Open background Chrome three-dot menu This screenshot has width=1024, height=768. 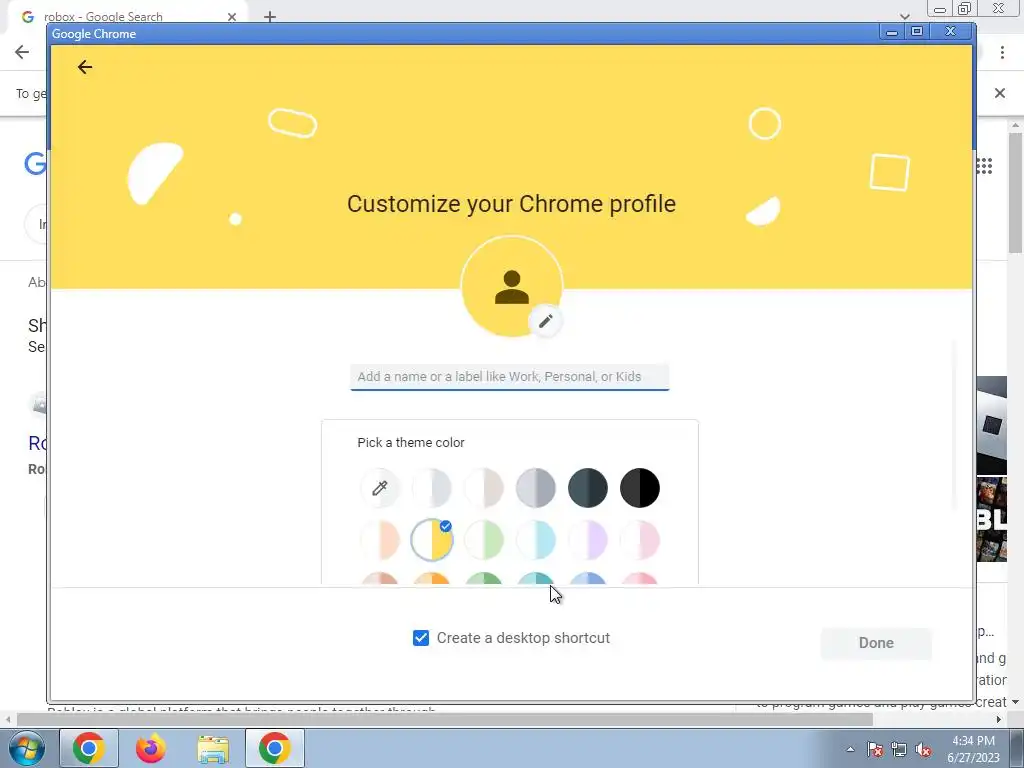pos(1002,53)
